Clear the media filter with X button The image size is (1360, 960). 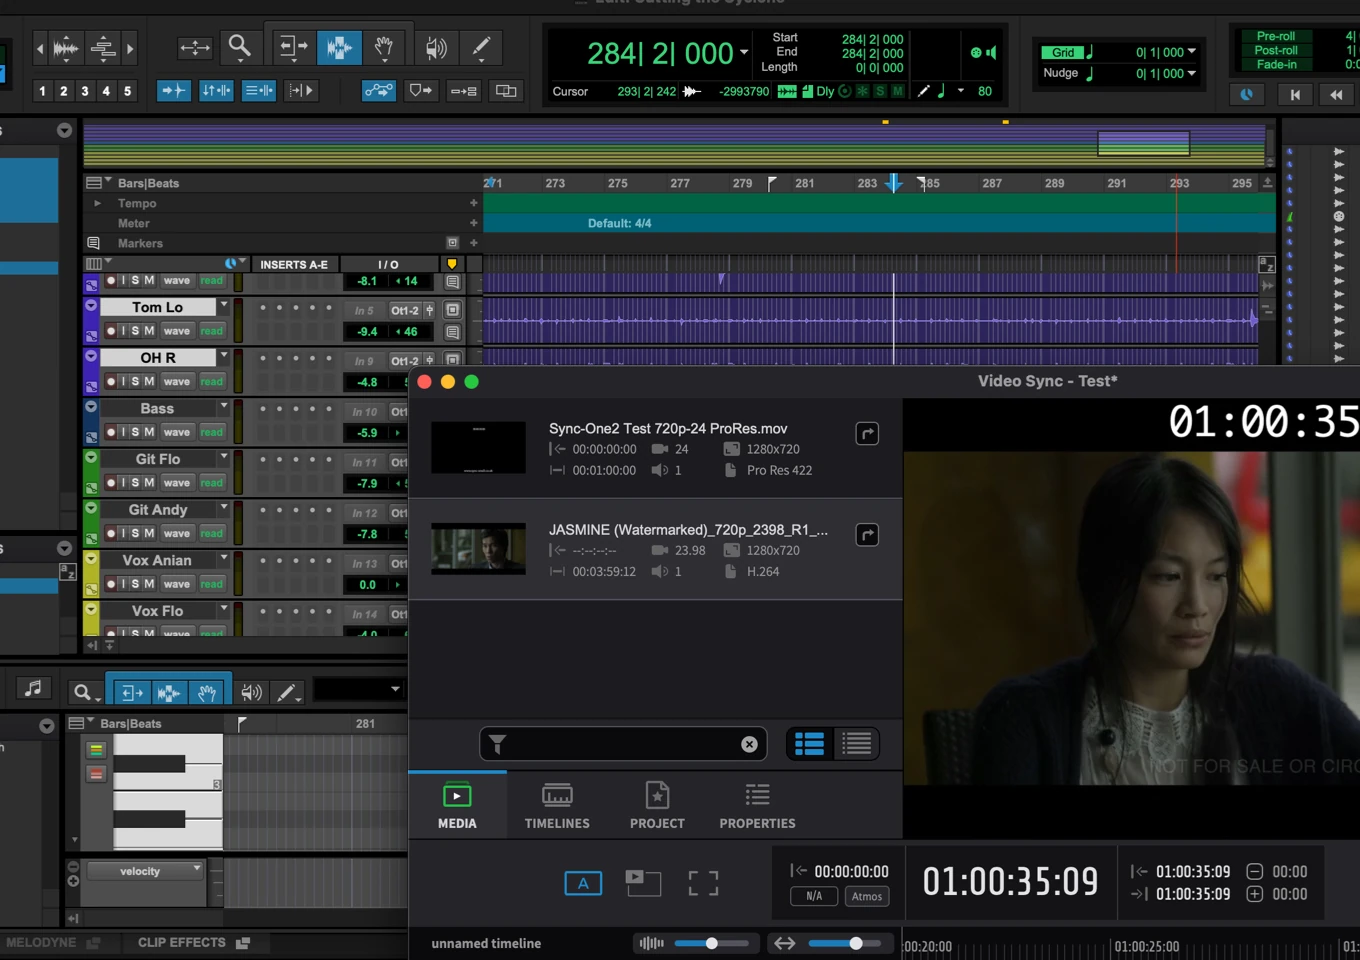click(x=749, y=744)
